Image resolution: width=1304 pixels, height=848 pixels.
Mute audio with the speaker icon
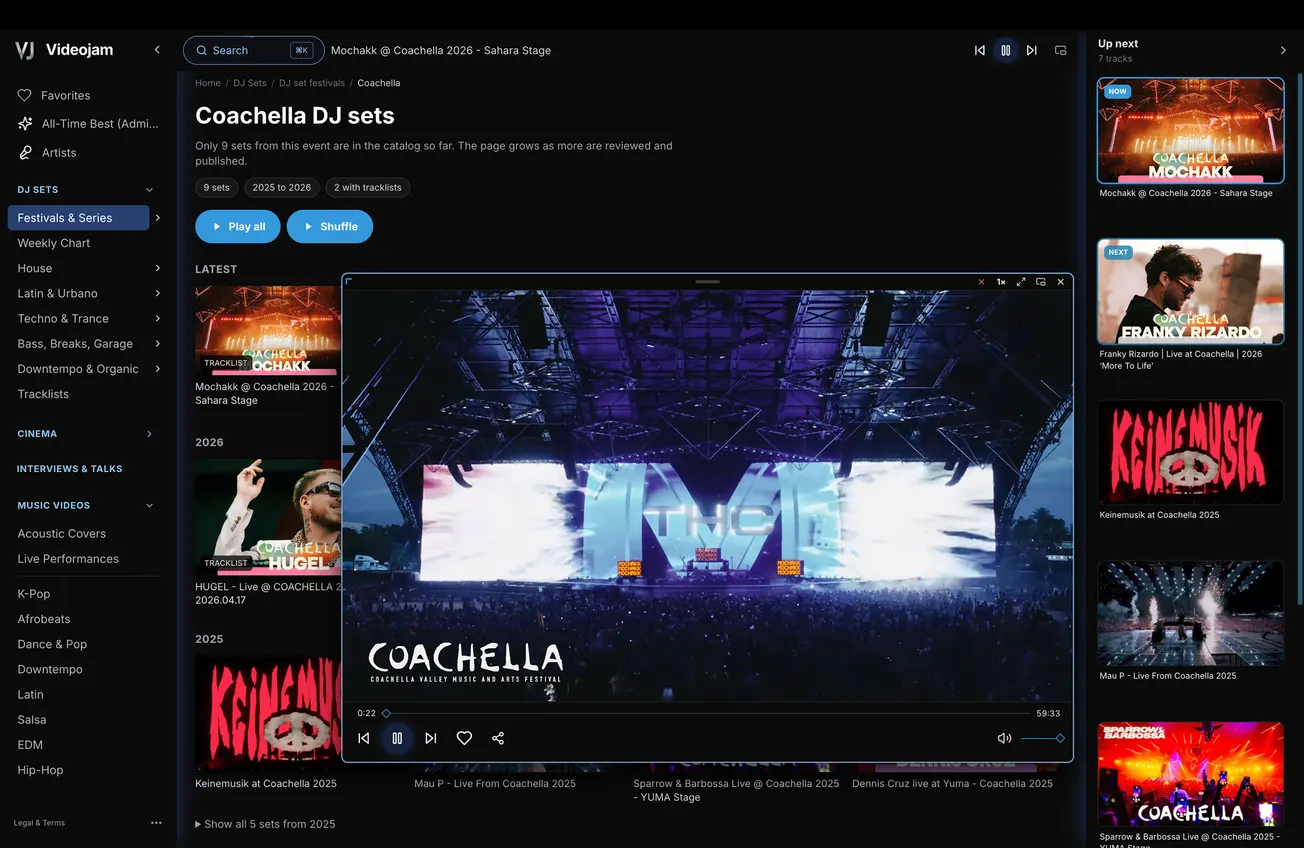[x=1005, y=739]
